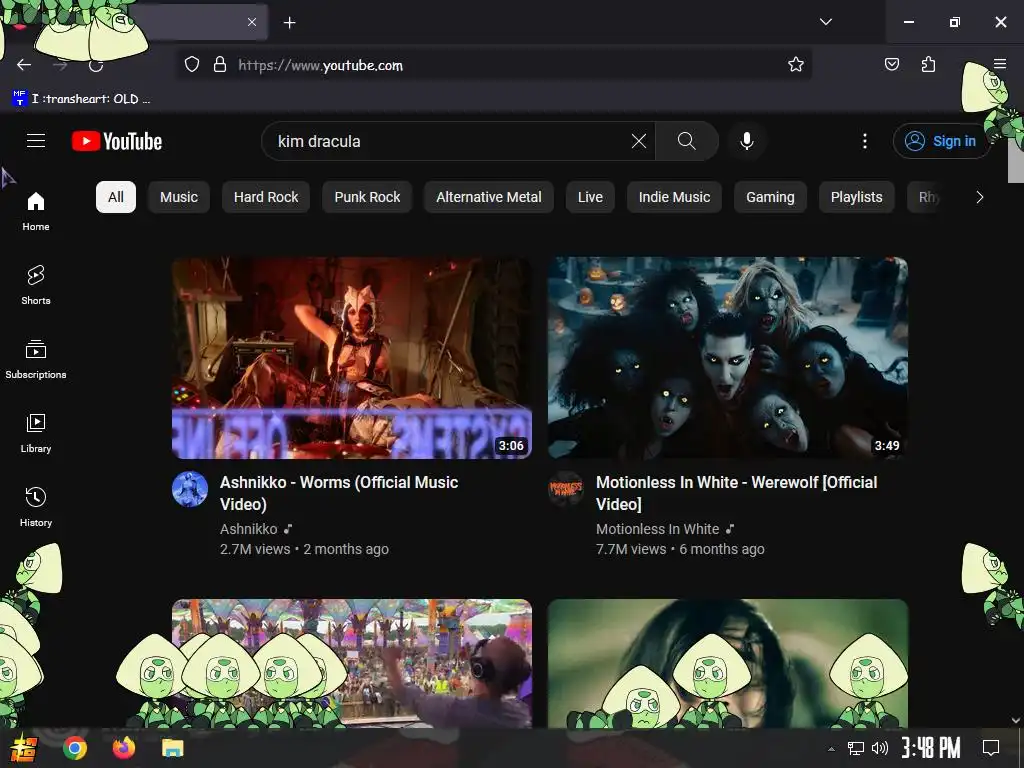Open YouTube settings three-dot menu
Image resolution: width=1024 pixels, height=768 pixels.
click(x=865, y=141)
